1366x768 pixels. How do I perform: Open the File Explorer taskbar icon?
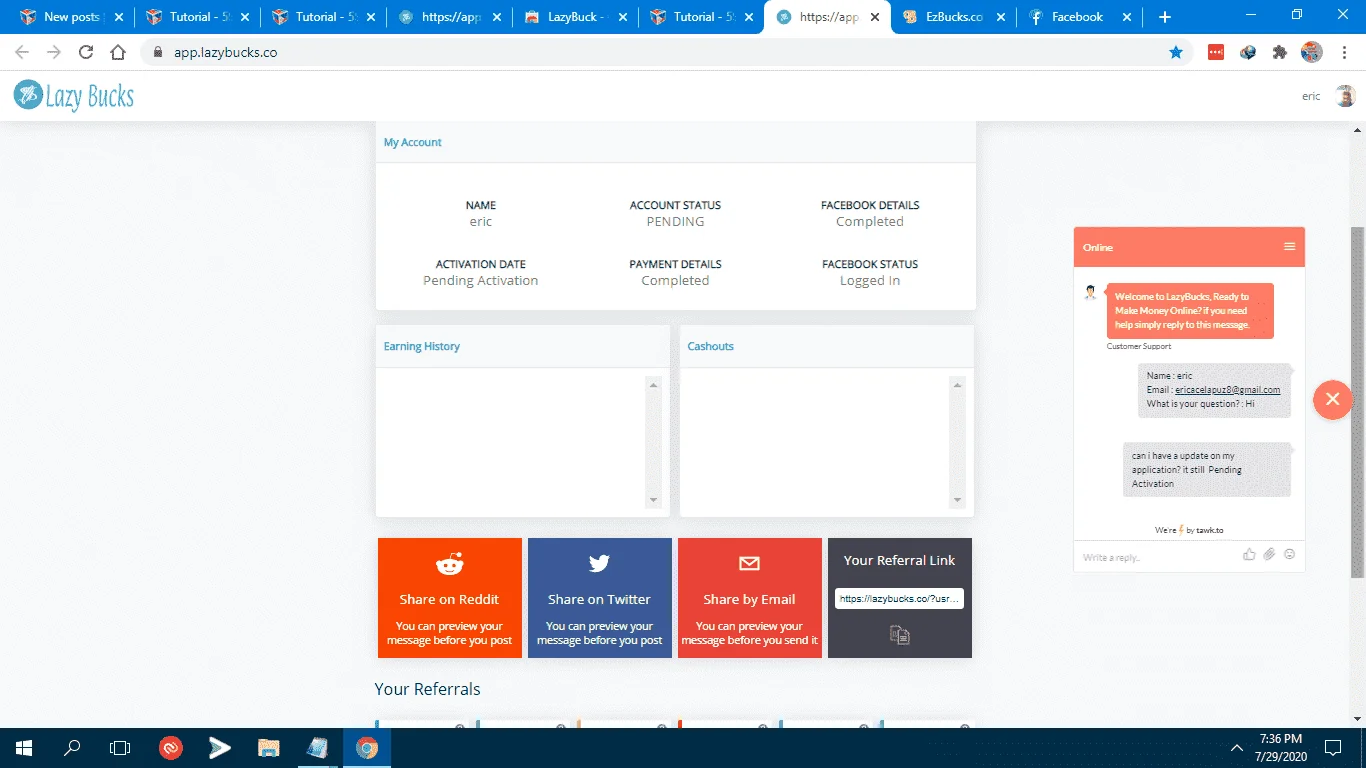(268, 747)
